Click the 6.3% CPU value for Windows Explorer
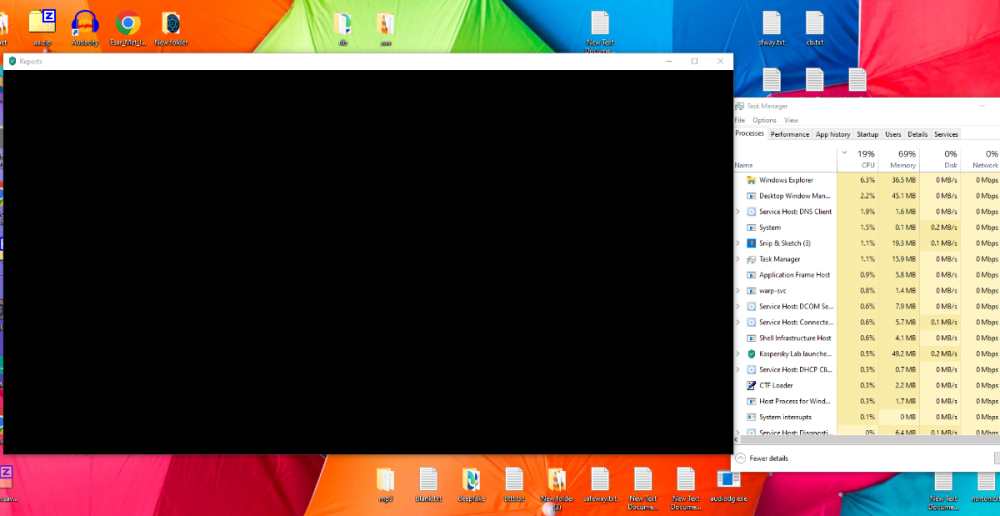Screen dimensions: 1000x516 click(867, 180)
